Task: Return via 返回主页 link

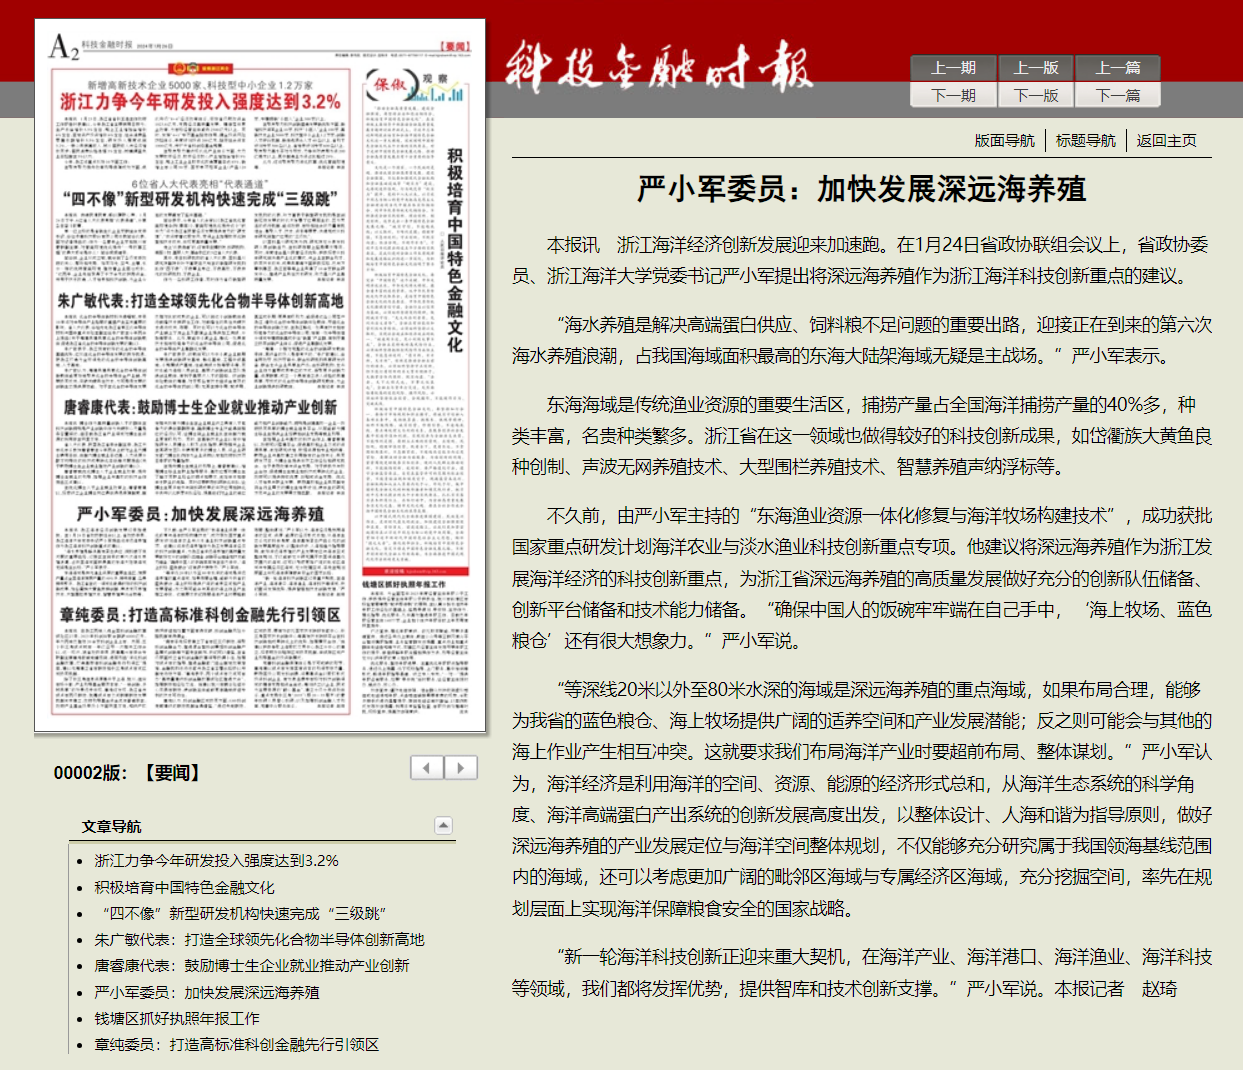Action: tap(1166, 141)
